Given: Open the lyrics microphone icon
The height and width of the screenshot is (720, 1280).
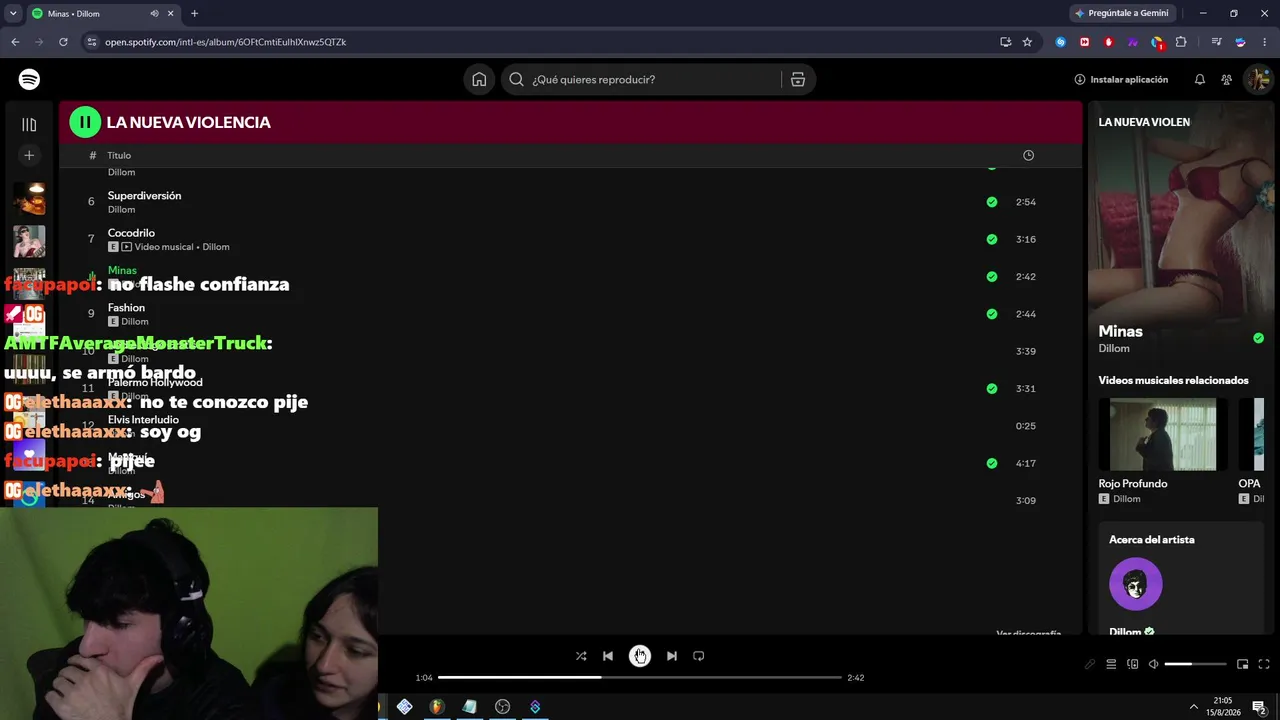Looking at the screenshot, I should pos(1090,664).
